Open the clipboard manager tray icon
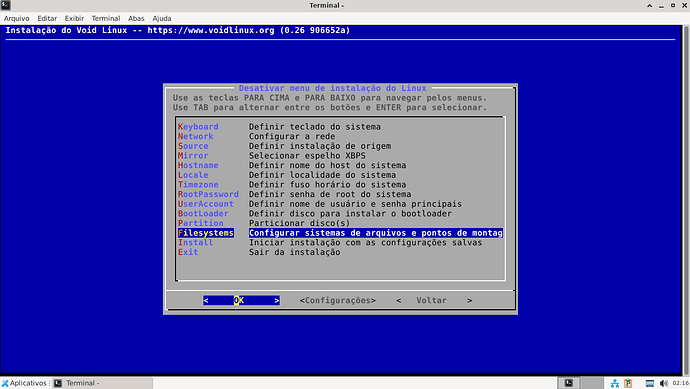This screenshot has height=389, width=690. (628, 384)
